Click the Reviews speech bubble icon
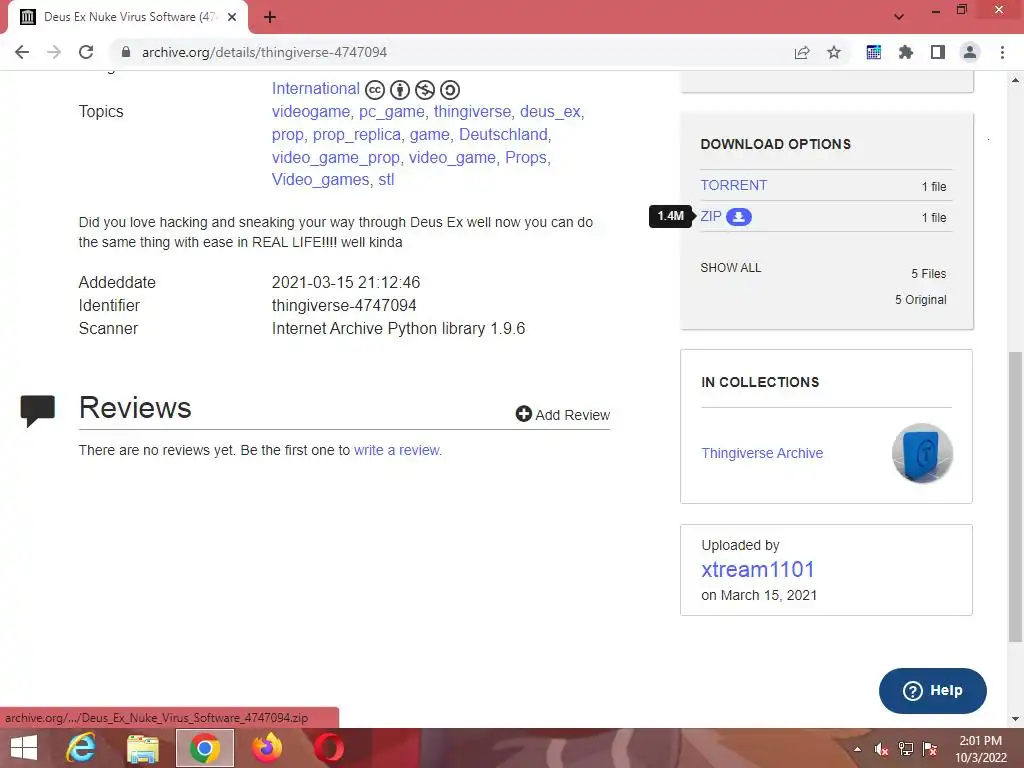 [38, 411]
